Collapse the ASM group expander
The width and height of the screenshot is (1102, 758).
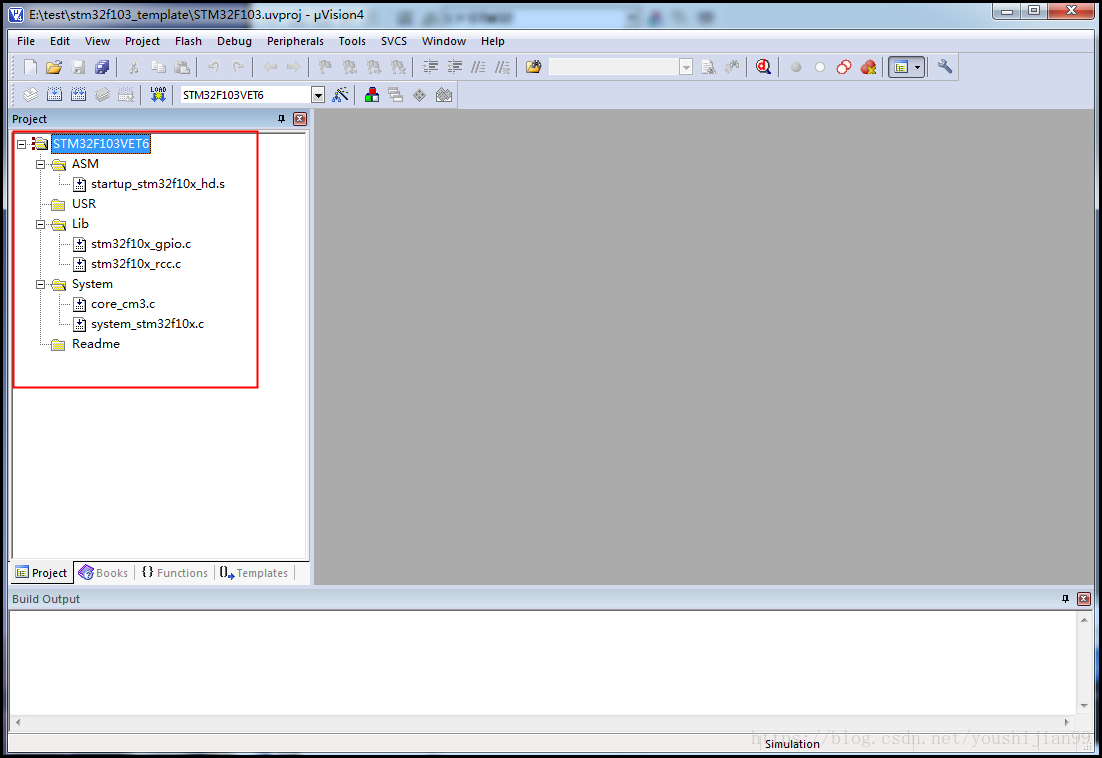(x=41, y=164)
